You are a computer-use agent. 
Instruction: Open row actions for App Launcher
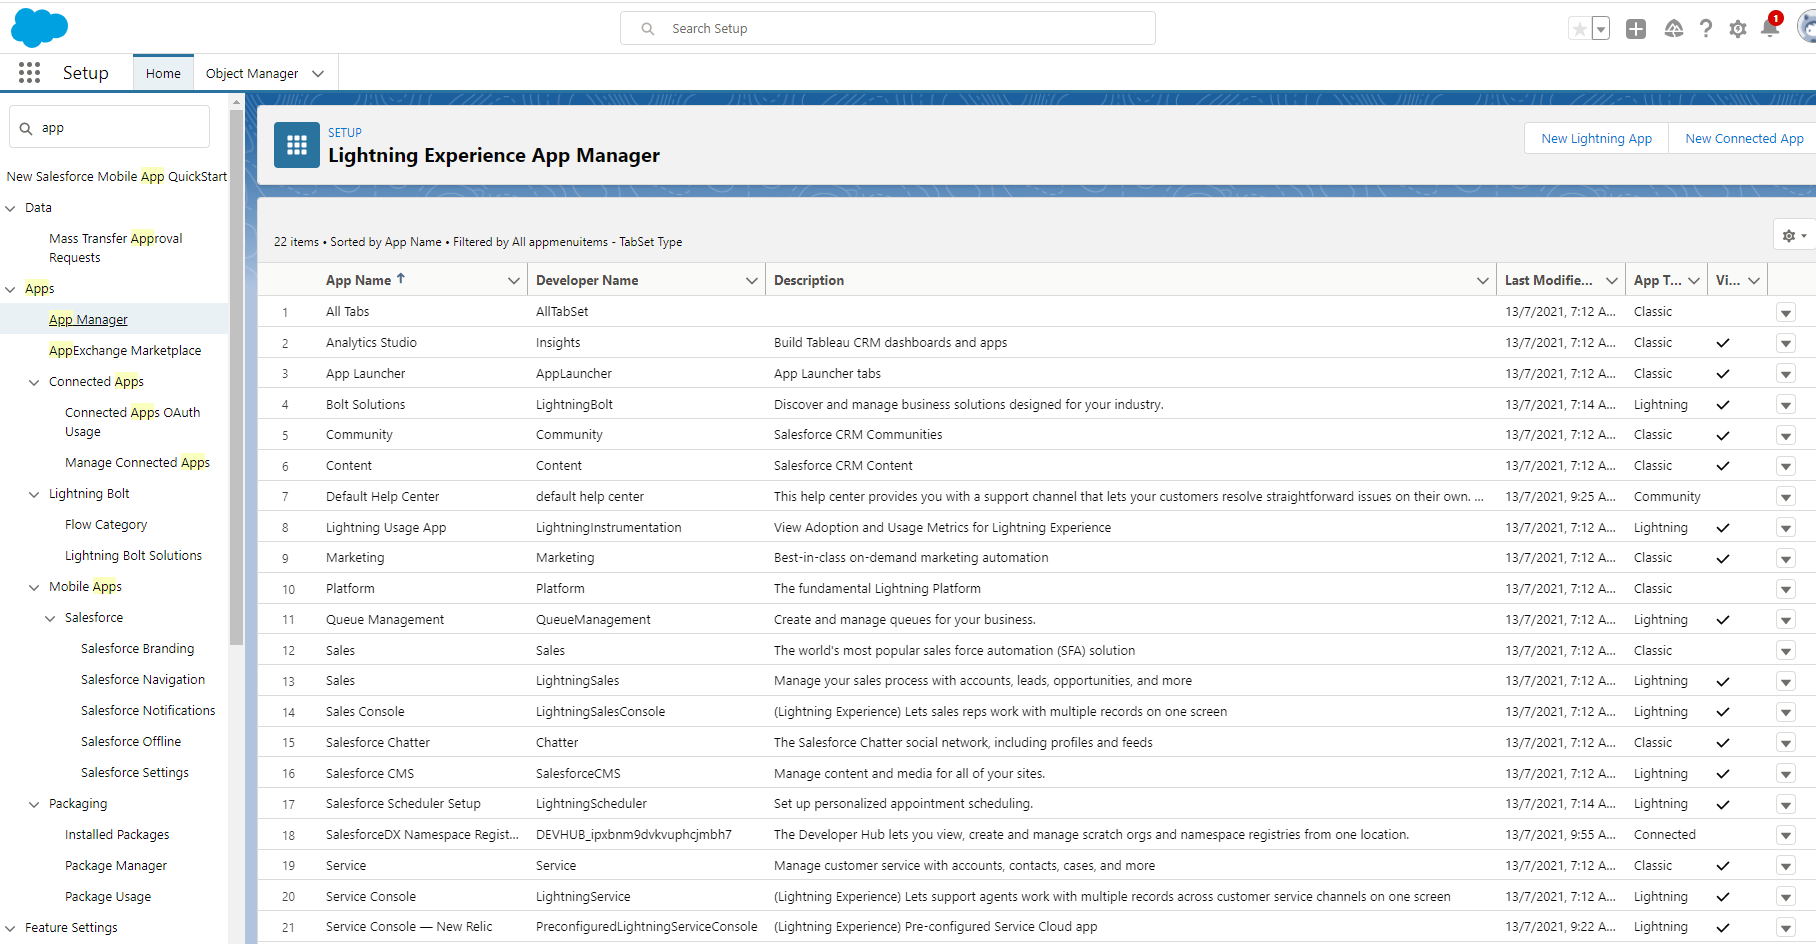coord(1786,374)
